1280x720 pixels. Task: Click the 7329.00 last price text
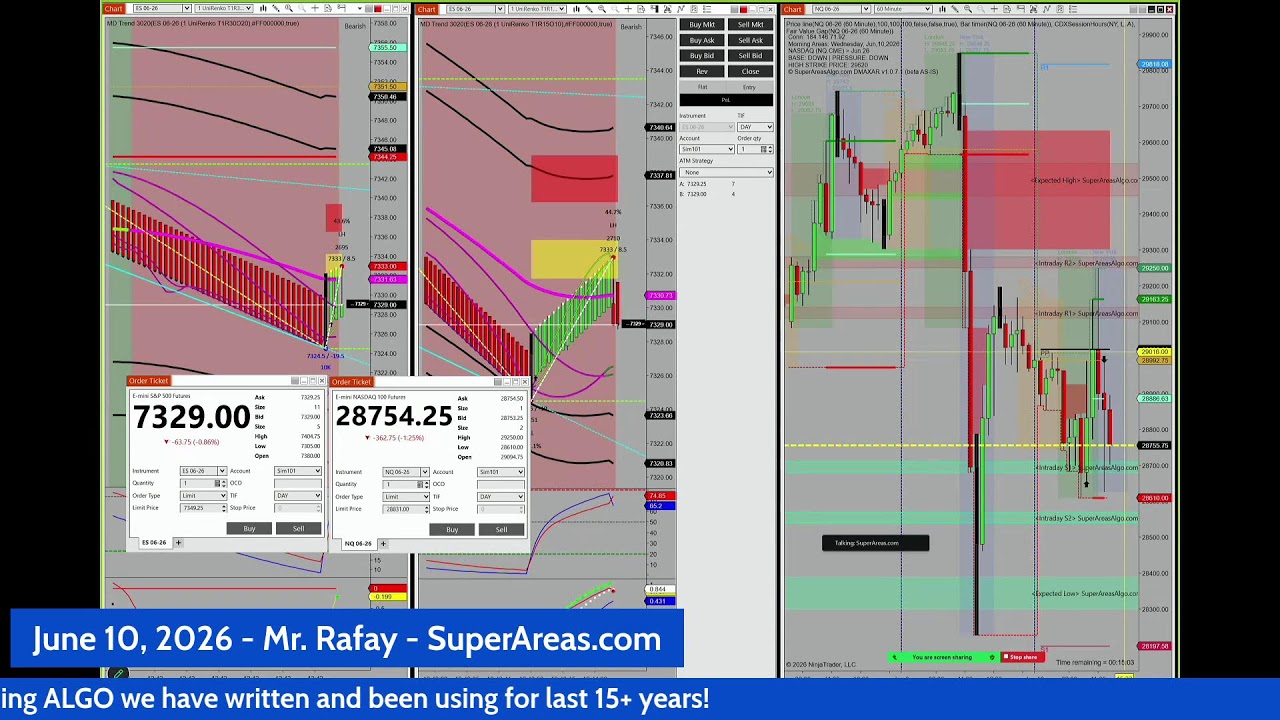click(x=192, y=417)
